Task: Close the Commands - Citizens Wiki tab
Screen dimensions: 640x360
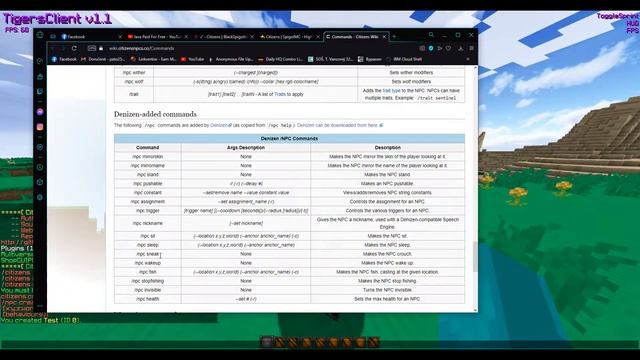Action: pyautogui.click(x=384, y=37)
